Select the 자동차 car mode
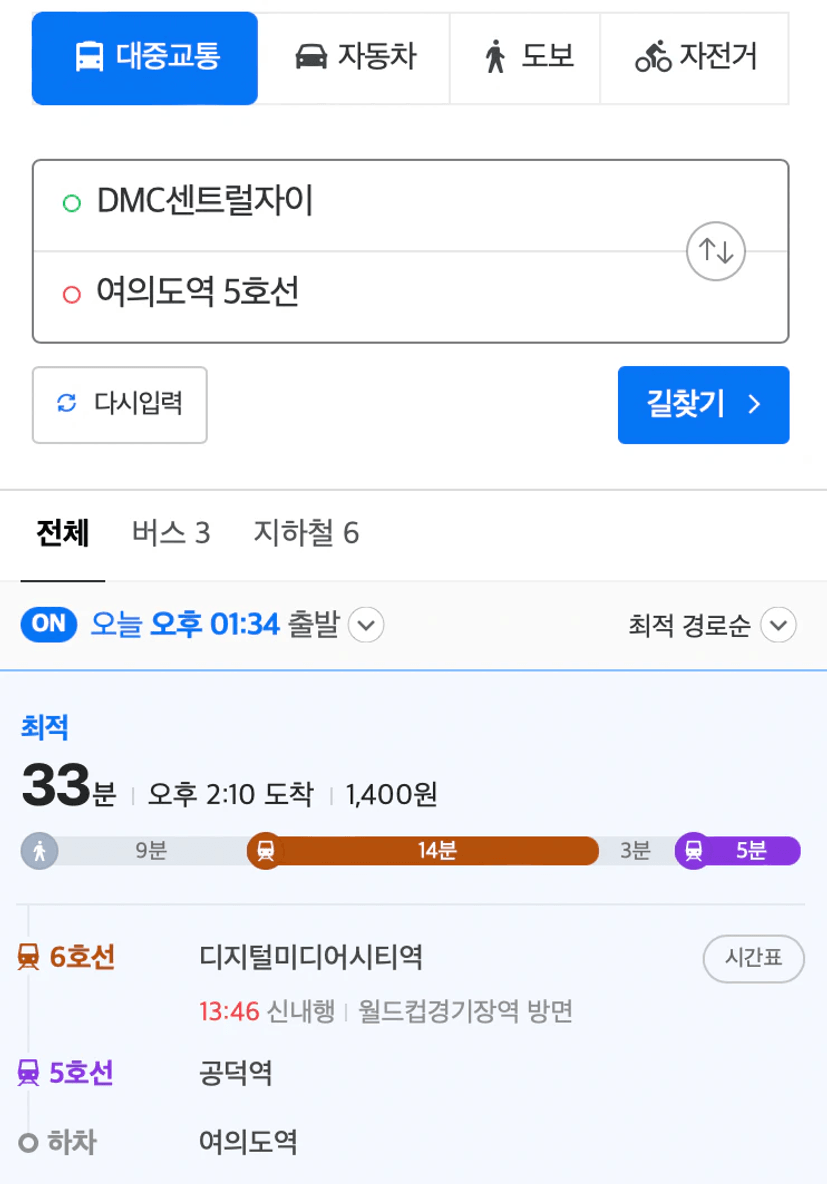Screen dimensions: 827x1184 click(354, 57)
